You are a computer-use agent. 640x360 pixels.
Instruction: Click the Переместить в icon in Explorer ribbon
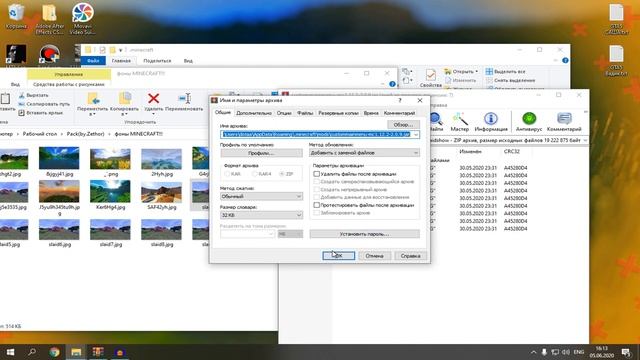(x=93, y=98)
